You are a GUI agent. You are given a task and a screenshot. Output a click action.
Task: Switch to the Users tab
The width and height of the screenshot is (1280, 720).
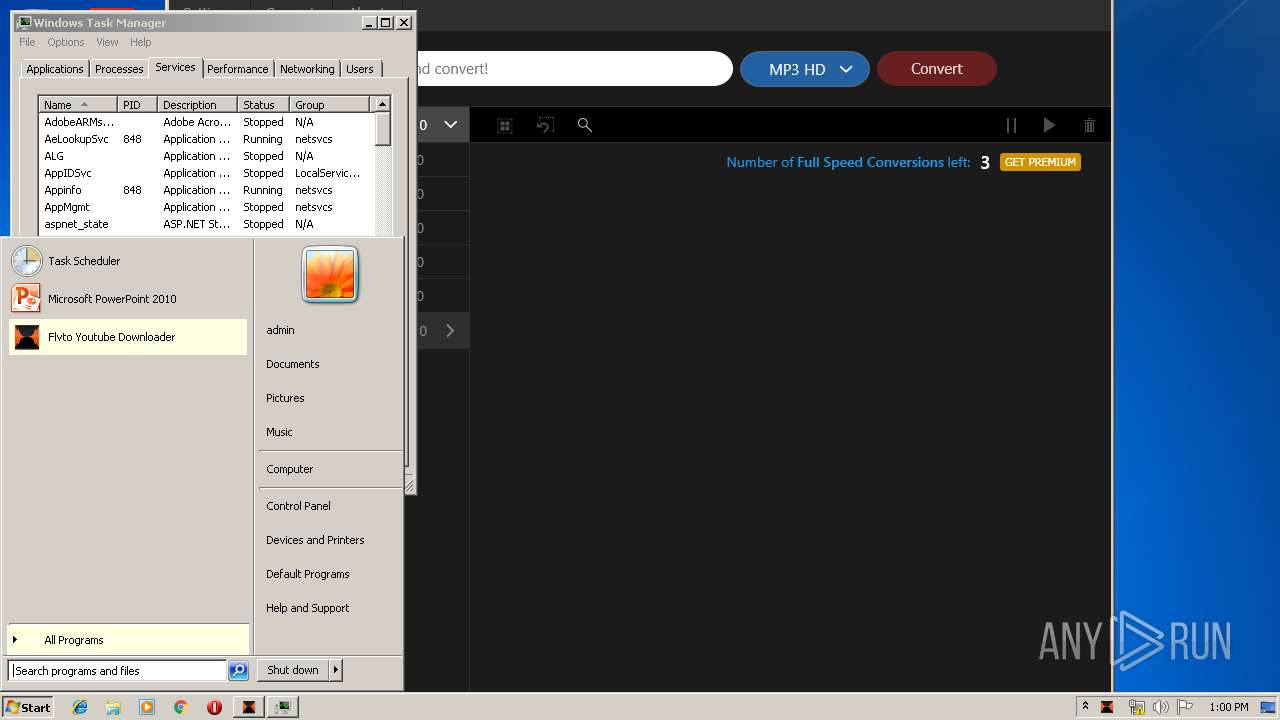click(x=360, y=69)
